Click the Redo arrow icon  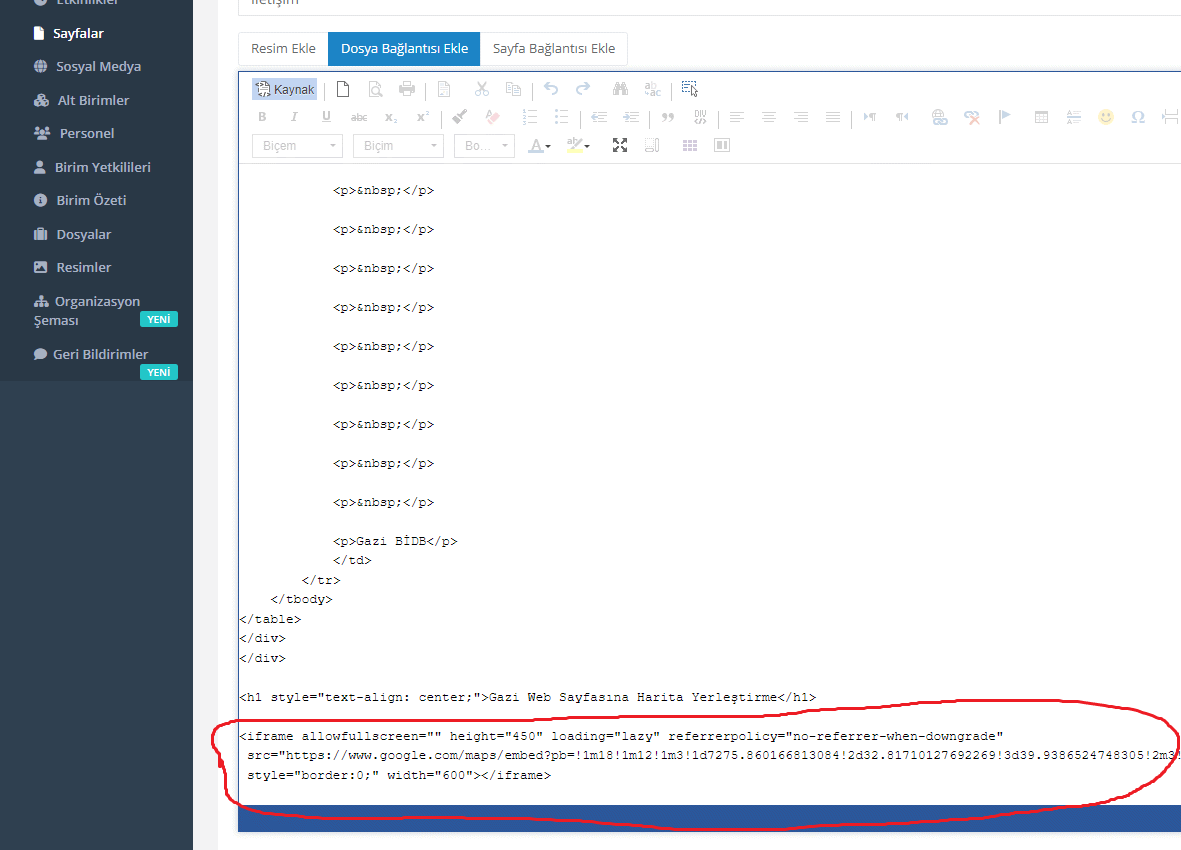click(x=583, y=90)
